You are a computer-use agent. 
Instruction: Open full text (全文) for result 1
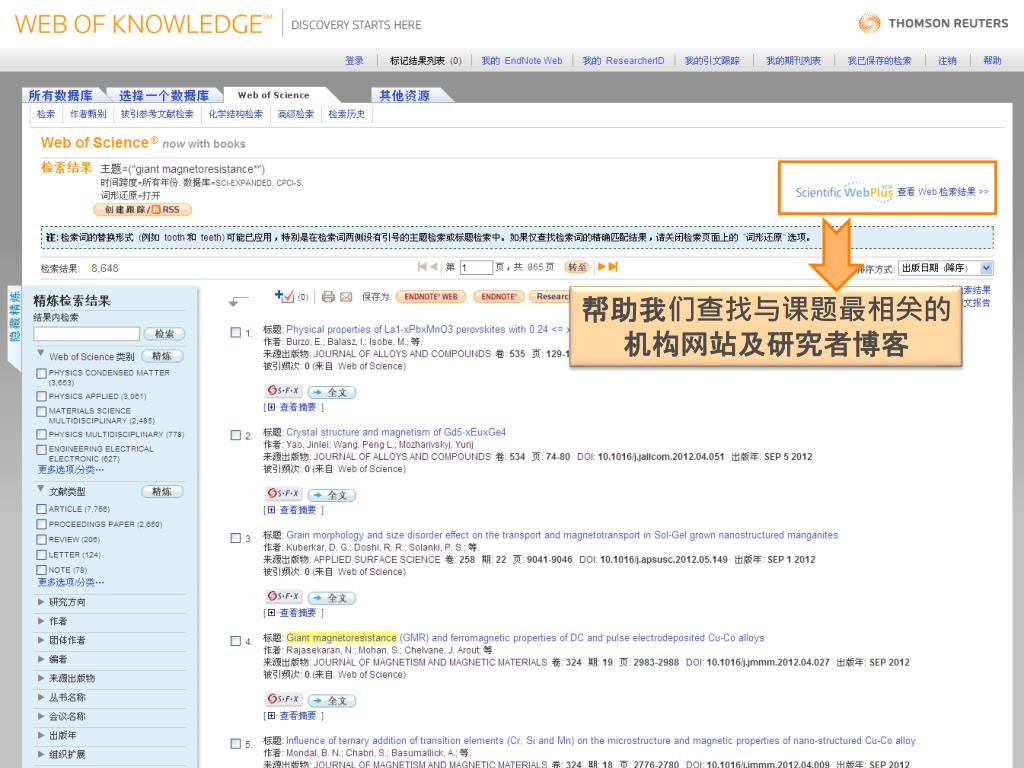pyautogui.click(x=332, y=392)
